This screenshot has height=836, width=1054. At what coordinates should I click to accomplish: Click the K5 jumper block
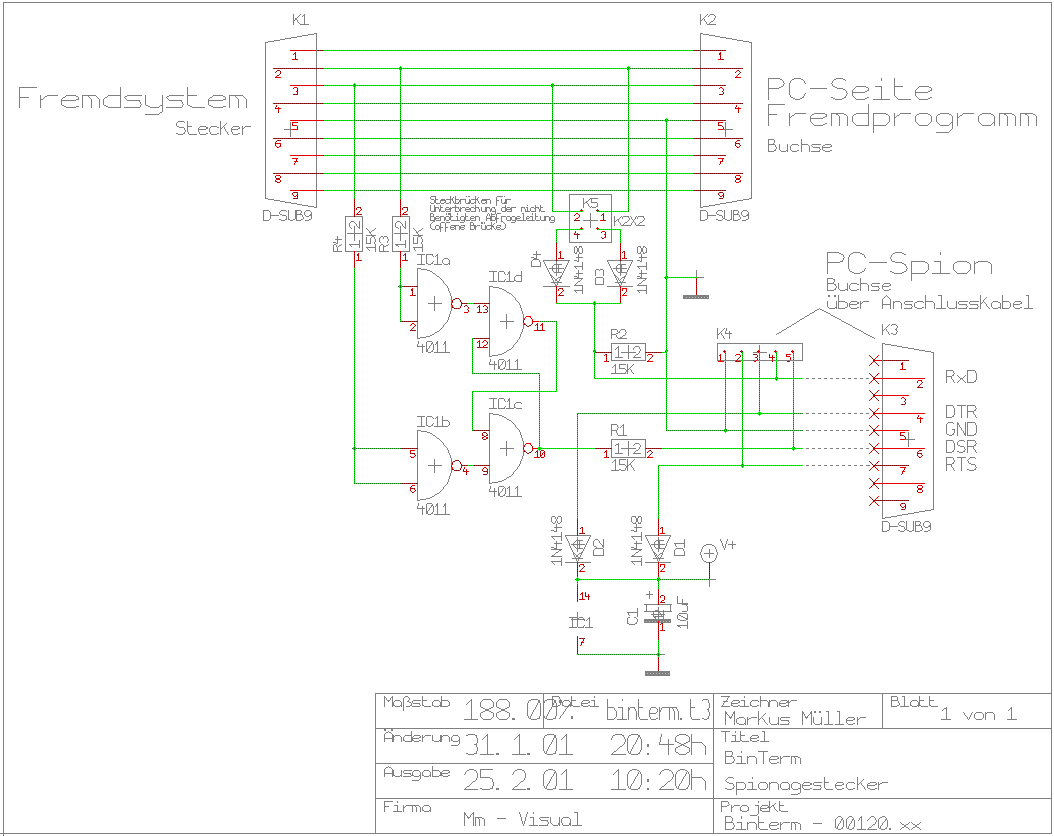tap(590, 218)
